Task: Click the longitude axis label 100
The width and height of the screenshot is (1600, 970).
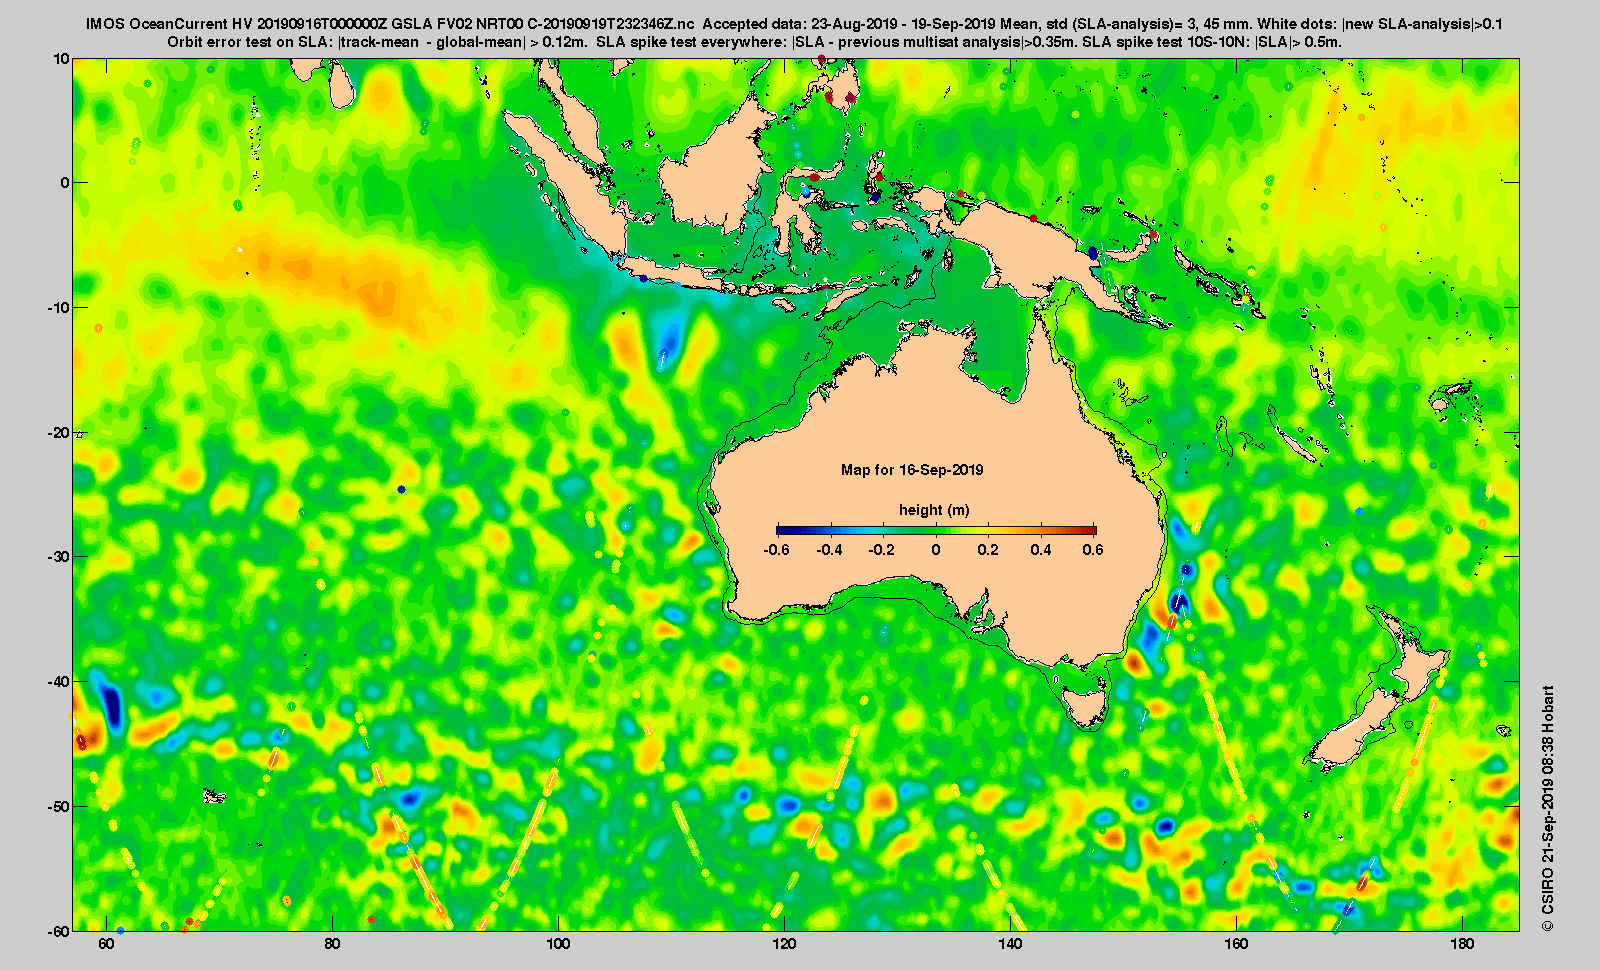Action: [559, 944]
